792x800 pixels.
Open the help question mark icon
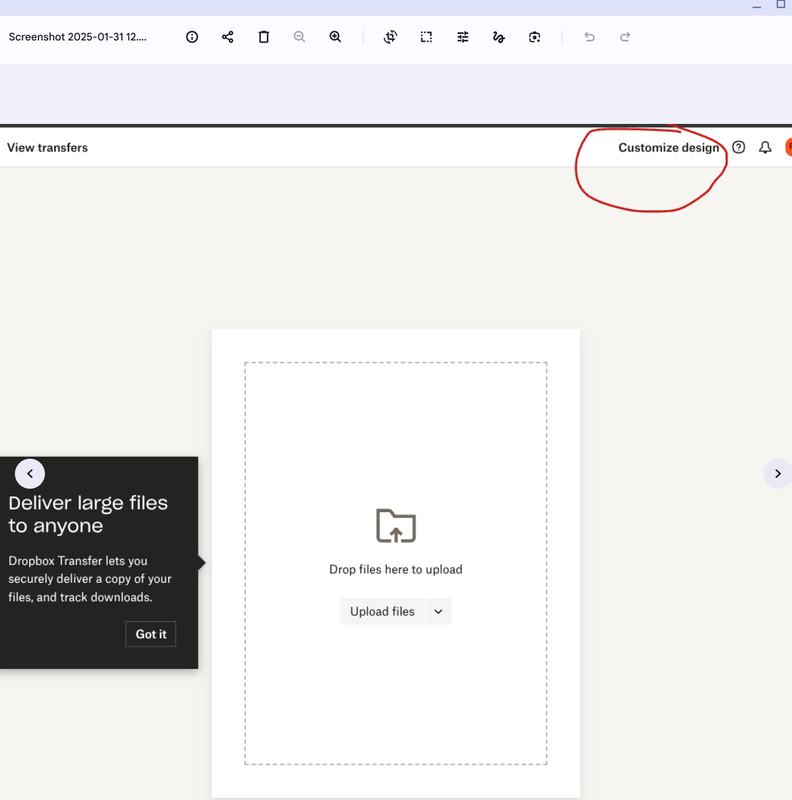click(739, 147)
